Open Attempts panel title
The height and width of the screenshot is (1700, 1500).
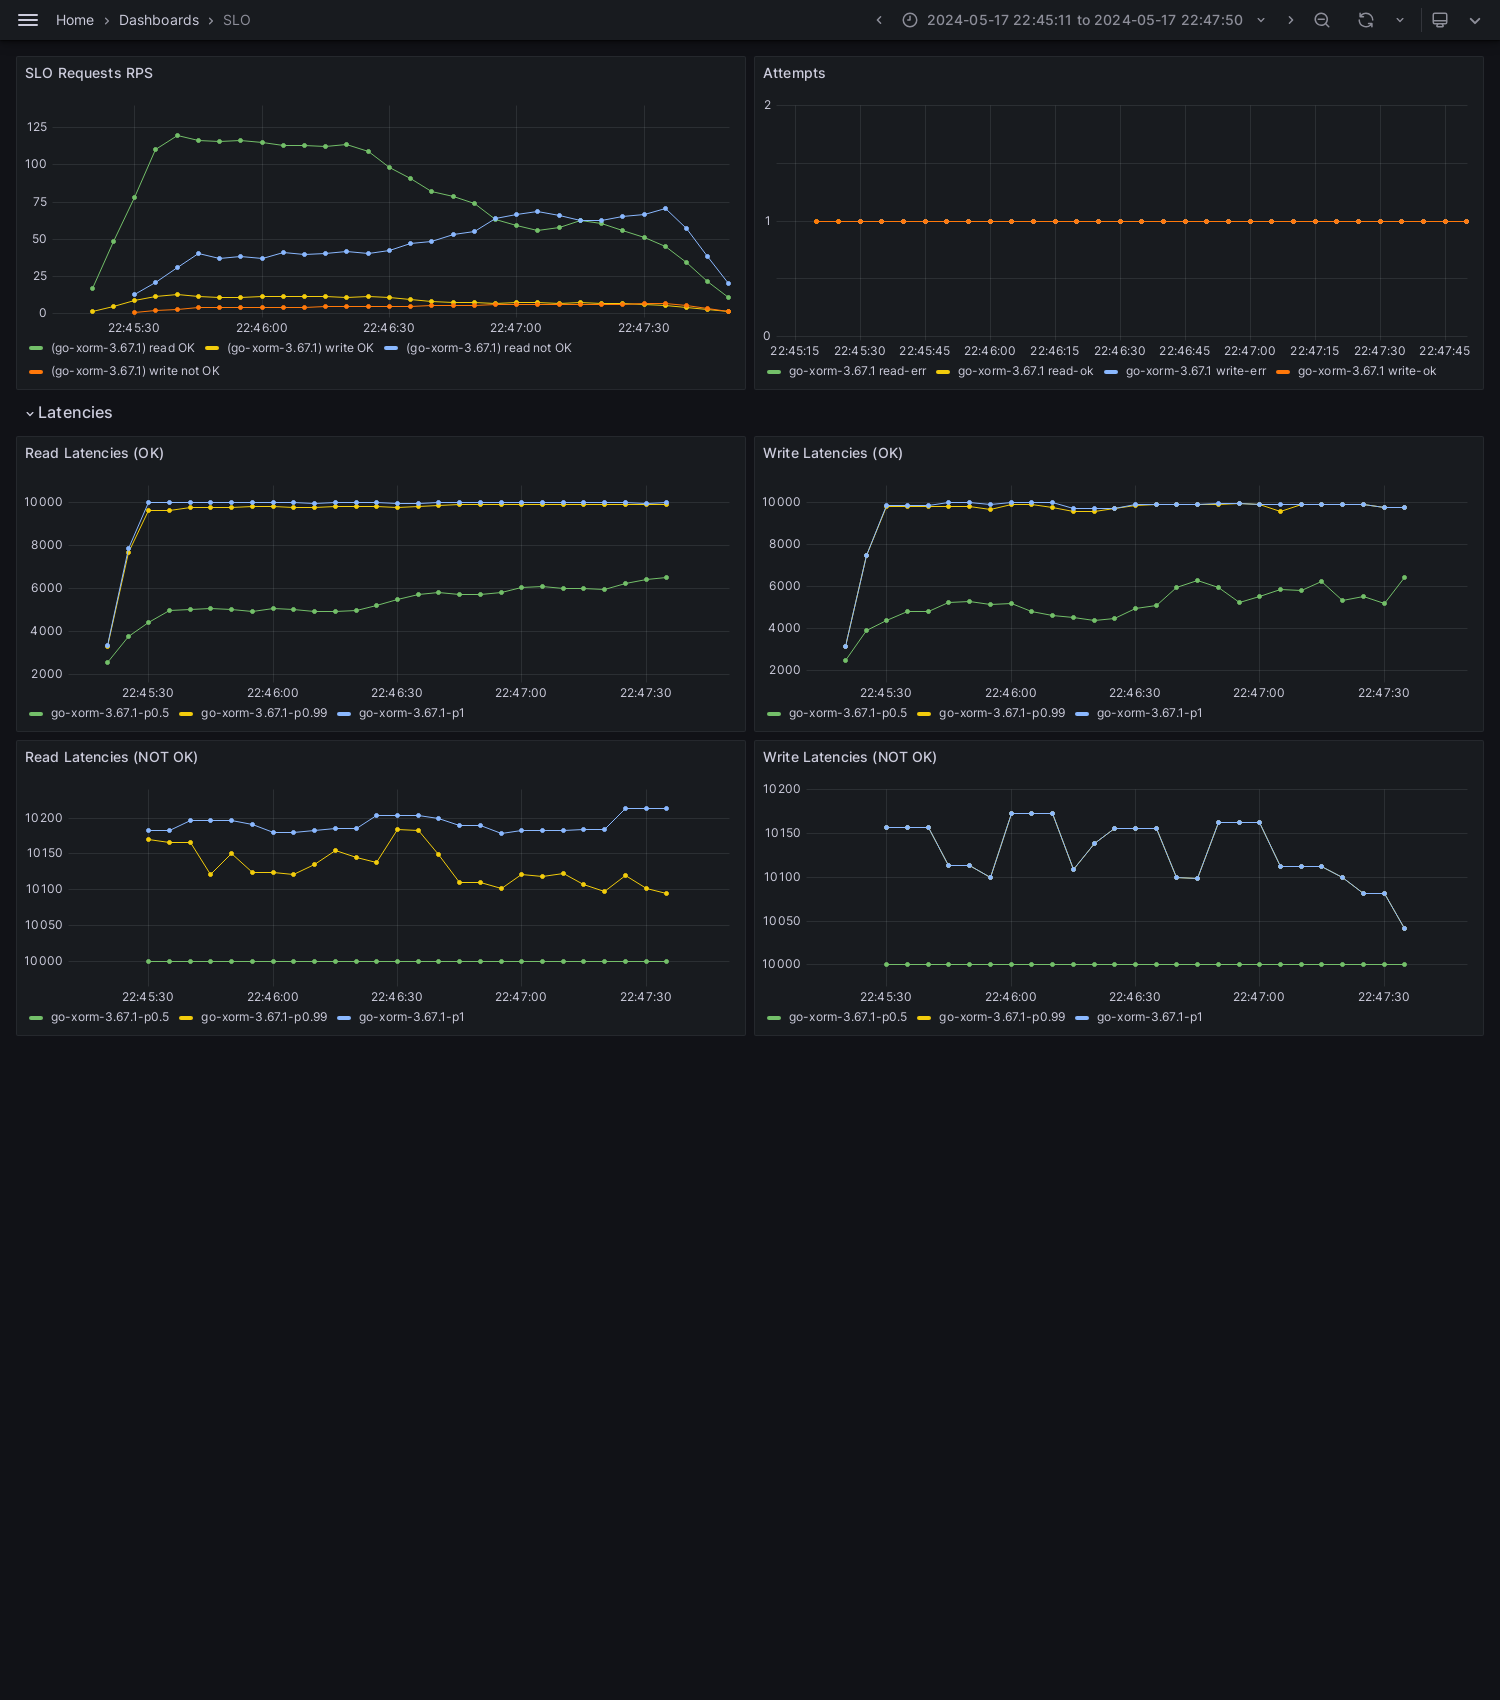tap(794, 73)
